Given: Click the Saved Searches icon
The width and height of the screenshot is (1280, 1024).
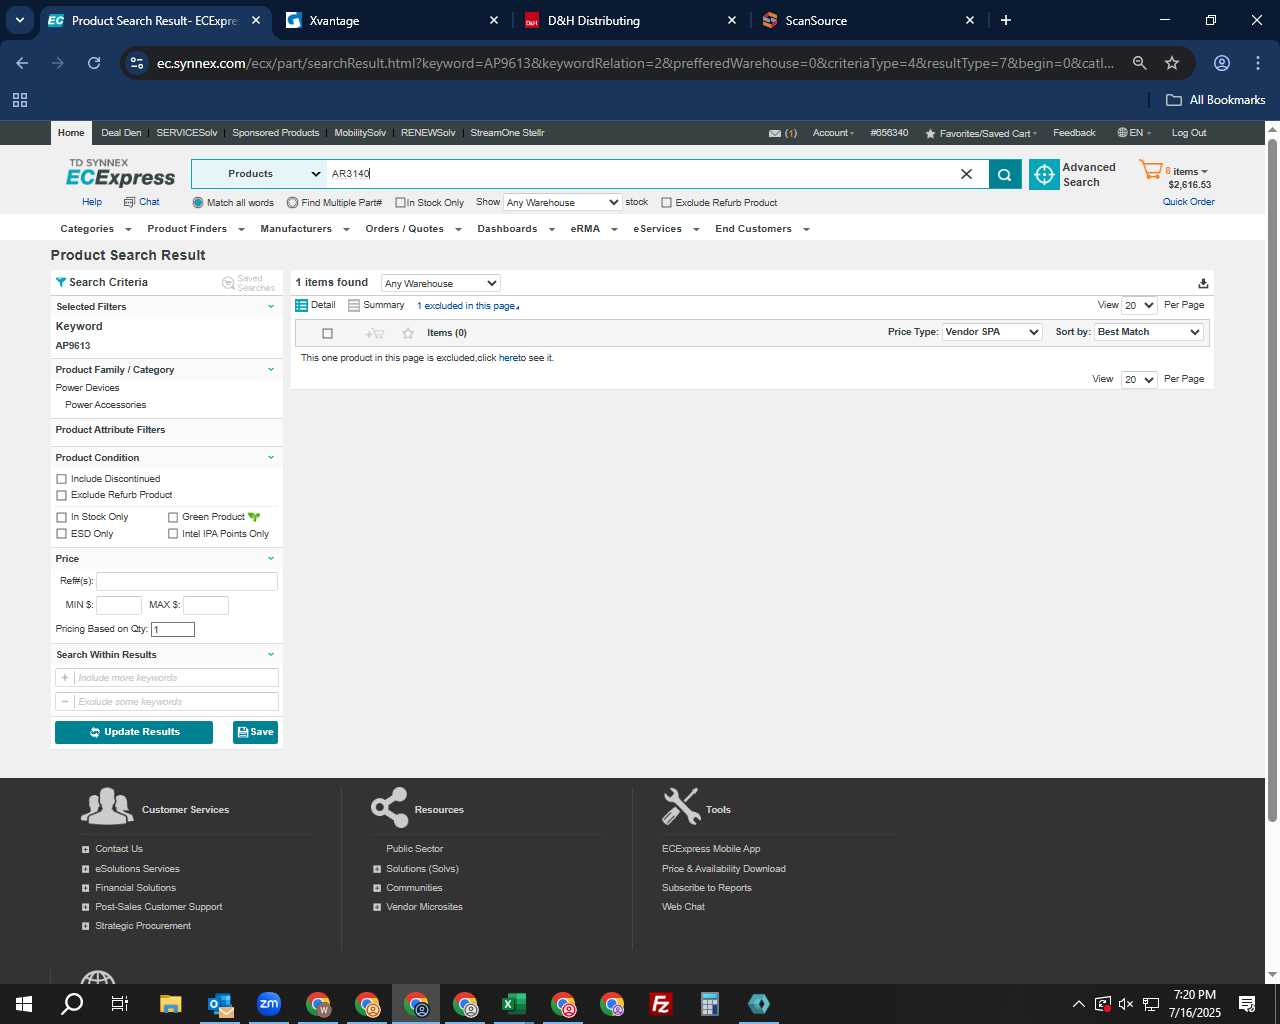Looking at the screenshot, I should [228, 283].
